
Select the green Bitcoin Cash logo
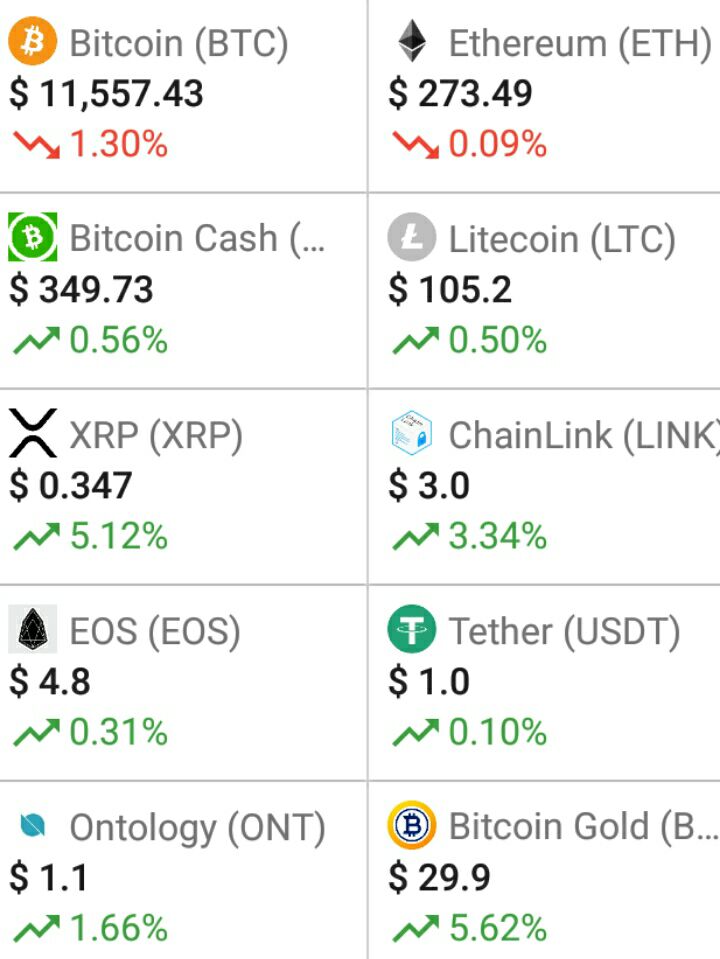click(33, 237)
